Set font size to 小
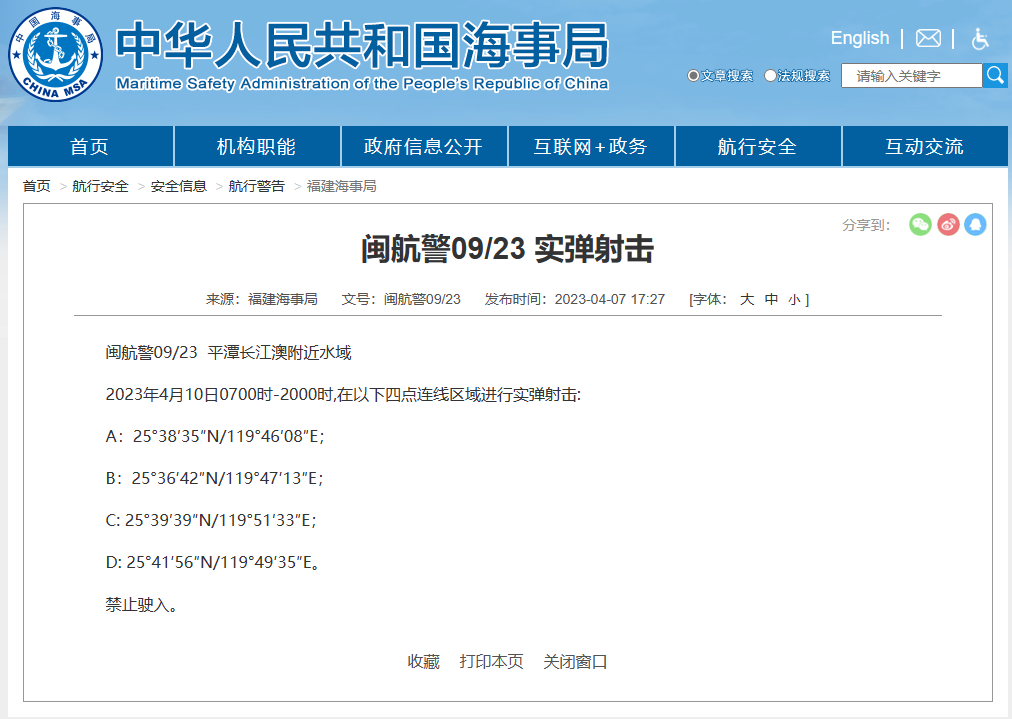This screenshot has height=719, width=1012. [x=794, y=300]
